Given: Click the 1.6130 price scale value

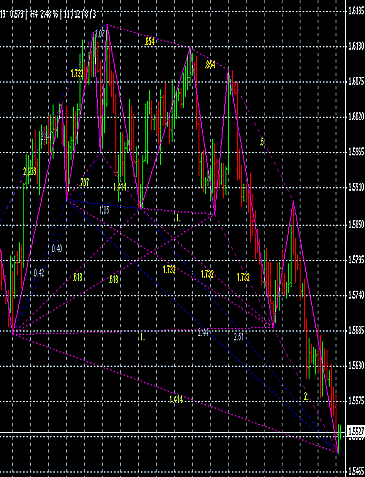Looking at the screenshot, I should point(356,47).
